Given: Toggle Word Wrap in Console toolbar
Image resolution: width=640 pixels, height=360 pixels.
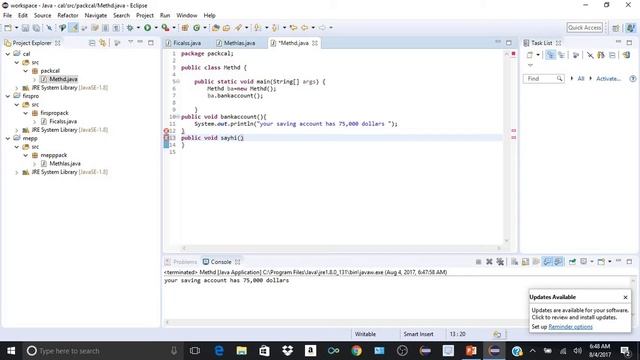Looking at the screenshot, I should (536, 262).
